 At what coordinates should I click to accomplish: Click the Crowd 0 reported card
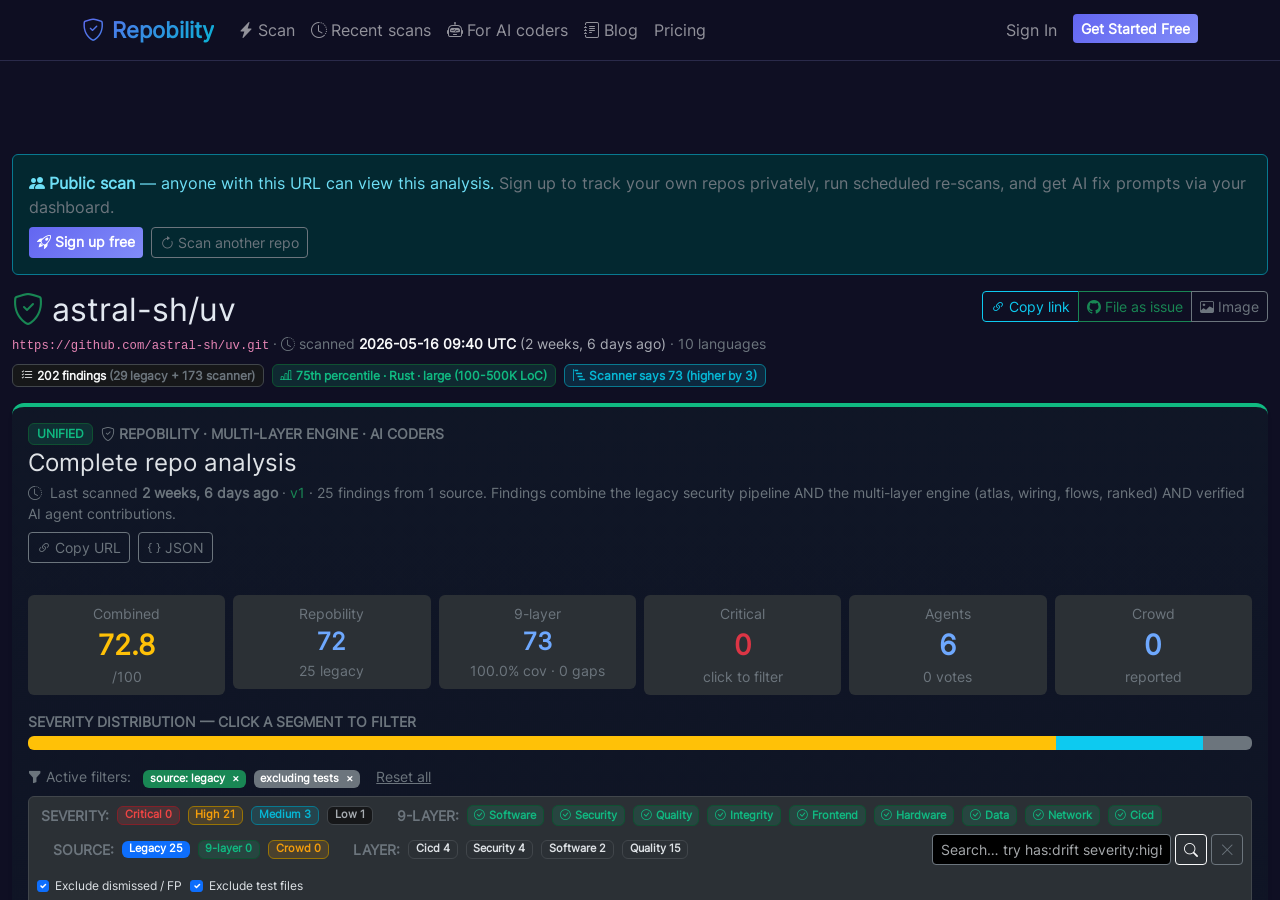tap(1153, 645)
